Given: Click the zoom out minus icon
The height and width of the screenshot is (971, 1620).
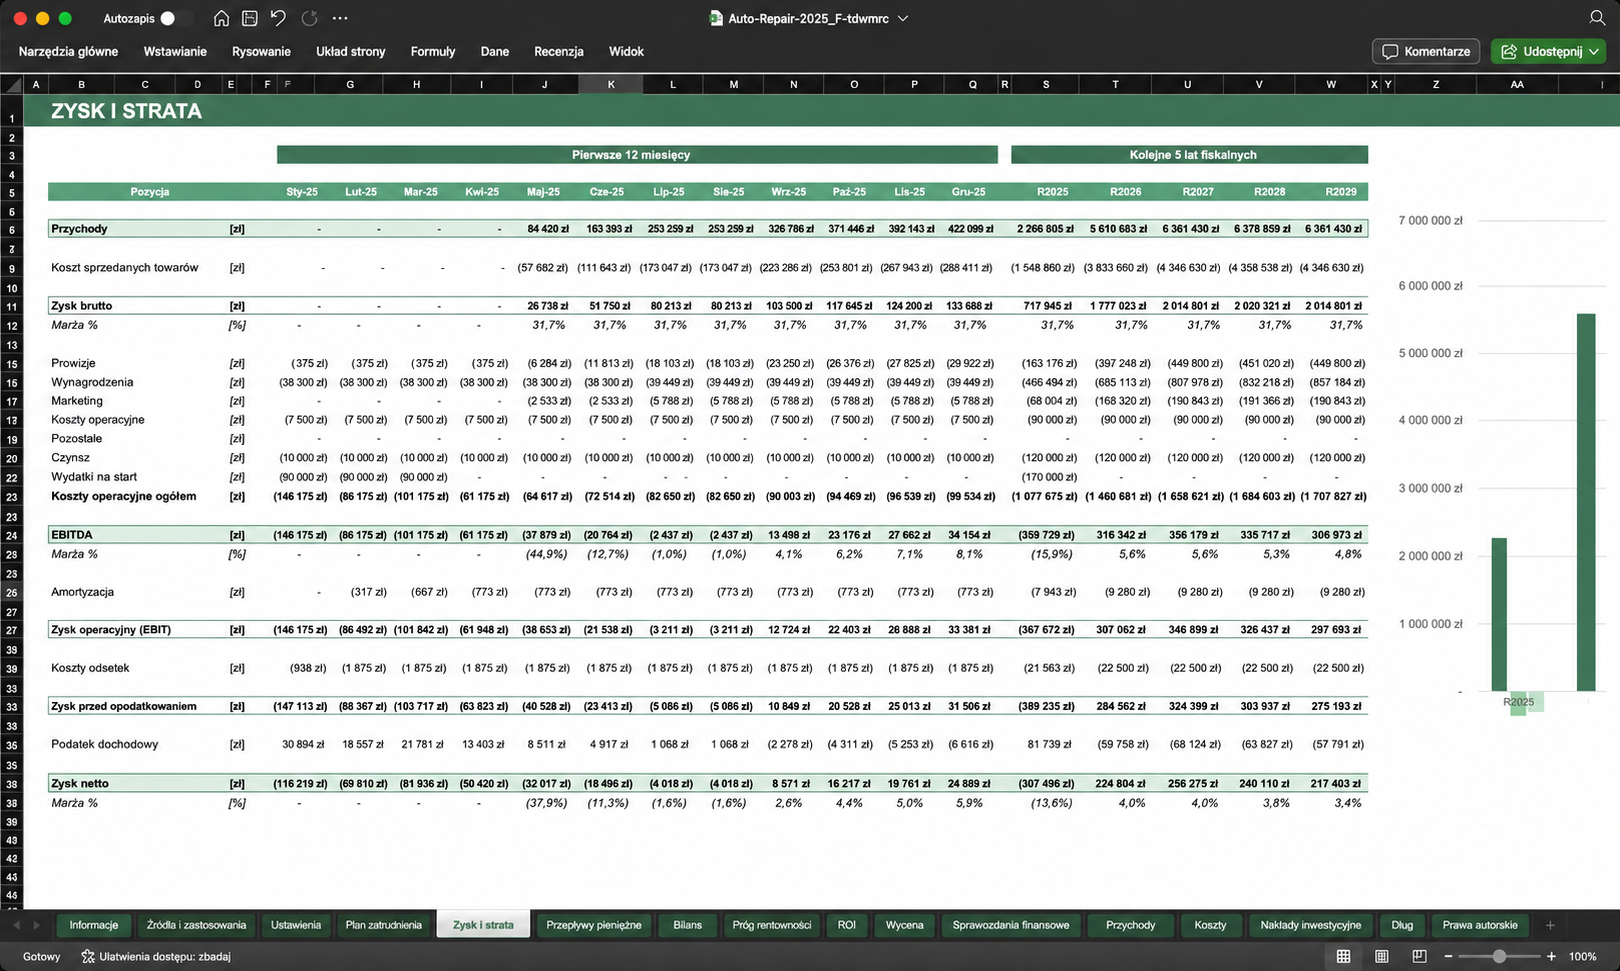Looking at the screenshot, I should [x=1448, y=957].
